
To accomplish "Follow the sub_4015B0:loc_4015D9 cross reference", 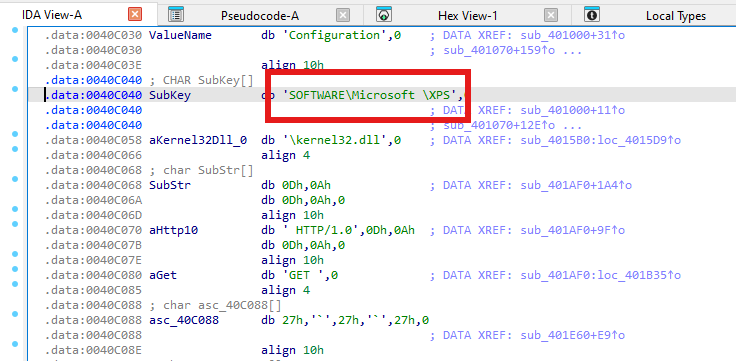I will [x=600, y=140].
